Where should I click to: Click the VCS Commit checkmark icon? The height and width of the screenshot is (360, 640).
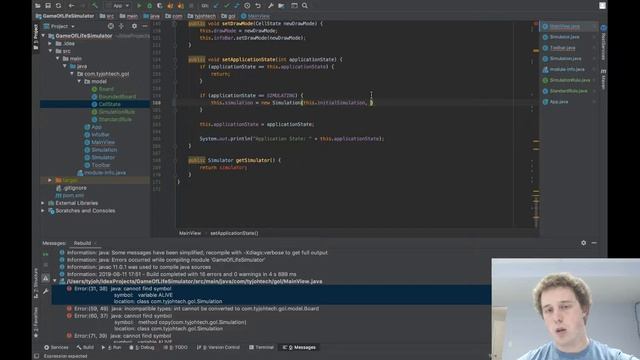click(227, 6)
